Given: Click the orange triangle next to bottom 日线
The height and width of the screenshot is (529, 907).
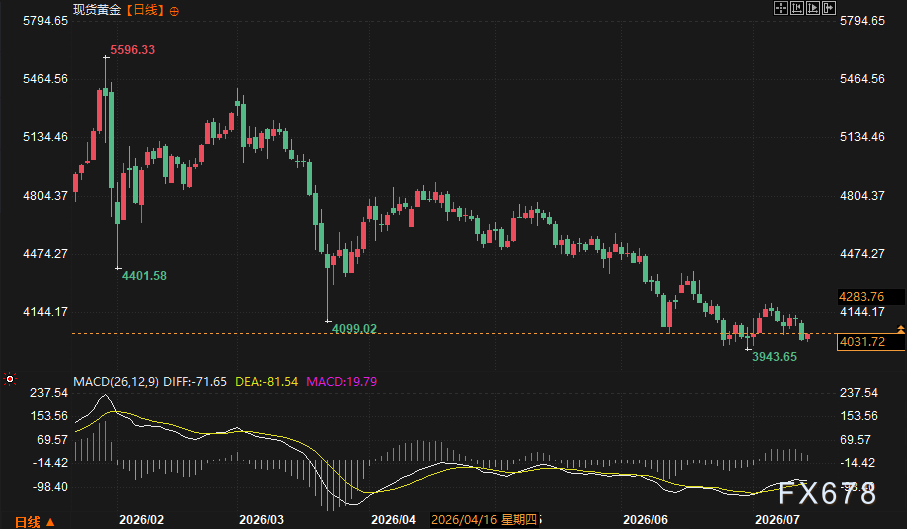Looking at the screenshot, I should point(50,523).
